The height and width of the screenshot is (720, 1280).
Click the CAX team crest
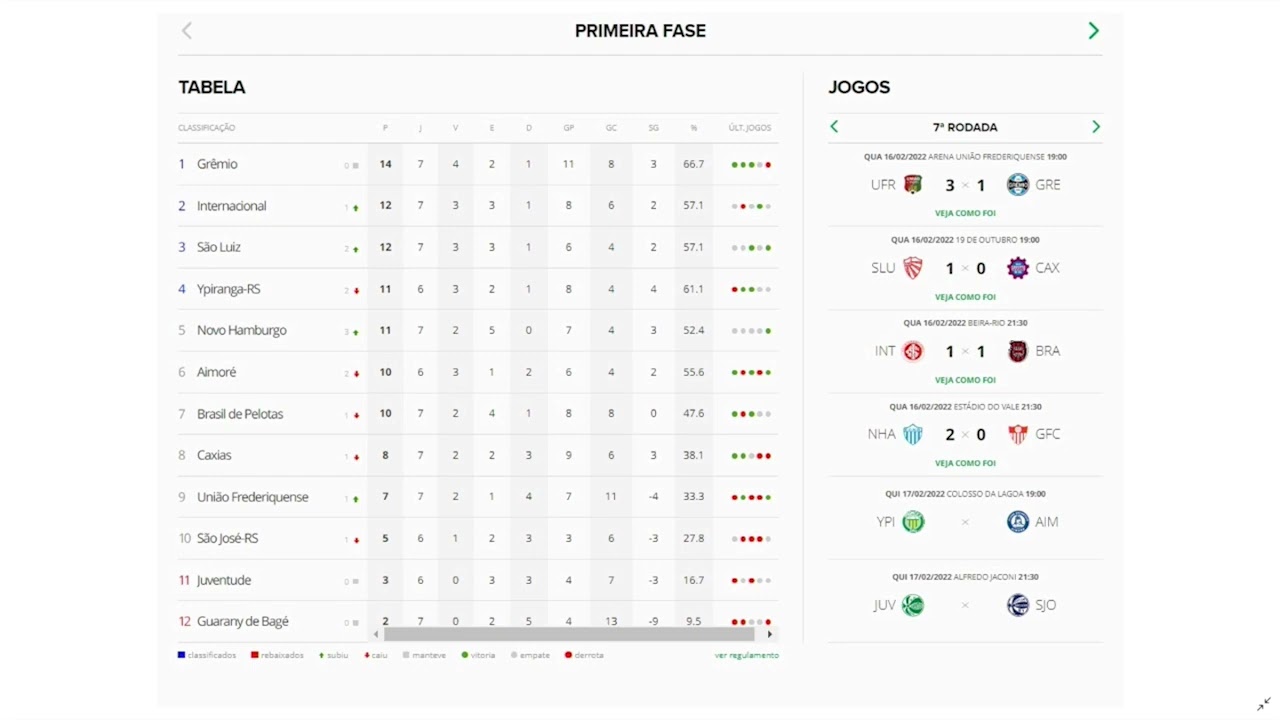click(1018, 268)
